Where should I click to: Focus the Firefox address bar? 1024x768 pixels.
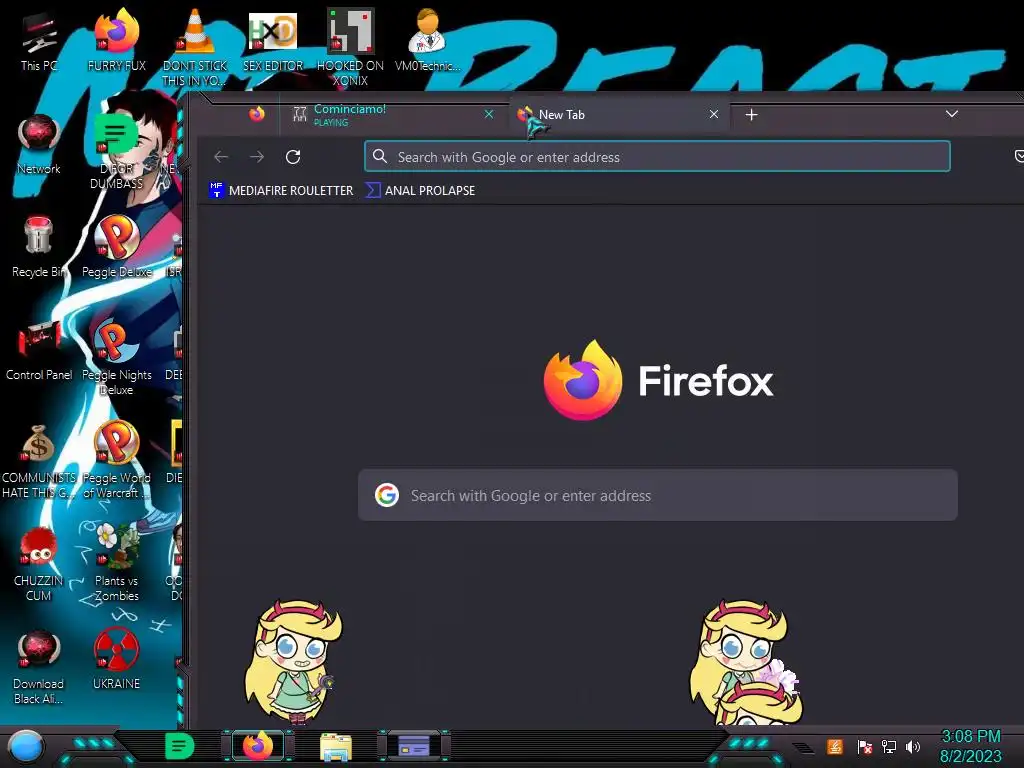[x=657, y=157]
